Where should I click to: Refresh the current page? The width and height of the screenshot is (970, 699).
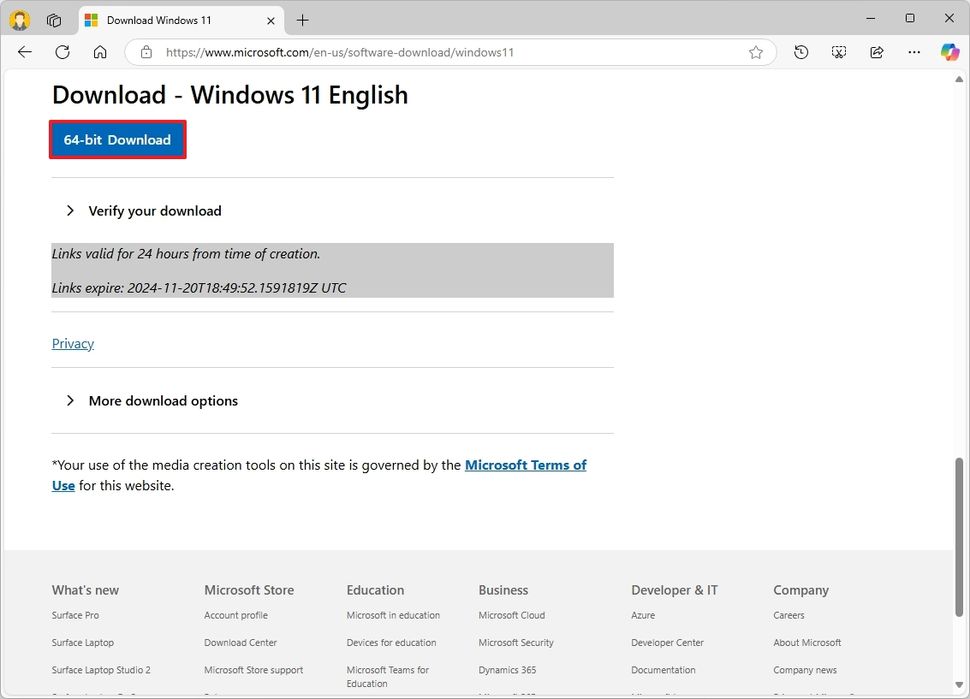[62, 52]
